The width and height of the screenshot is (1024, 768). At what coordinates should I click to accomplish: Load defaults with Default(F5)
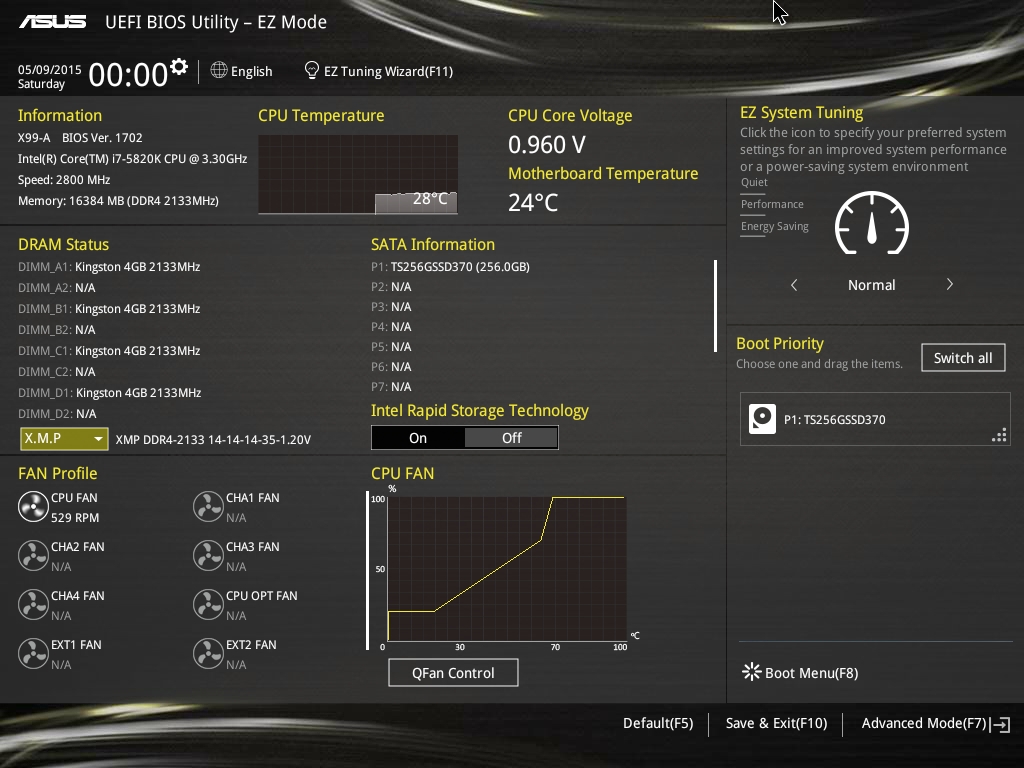pos(658,724)
